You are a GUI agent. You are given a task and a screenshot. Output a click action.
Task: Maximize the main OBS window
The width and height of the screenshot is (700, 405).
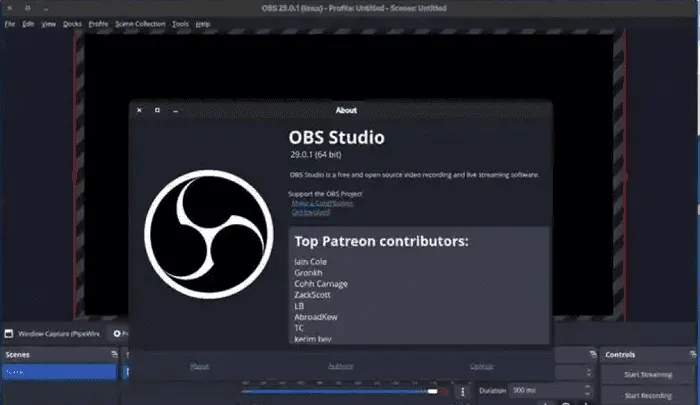28,8
